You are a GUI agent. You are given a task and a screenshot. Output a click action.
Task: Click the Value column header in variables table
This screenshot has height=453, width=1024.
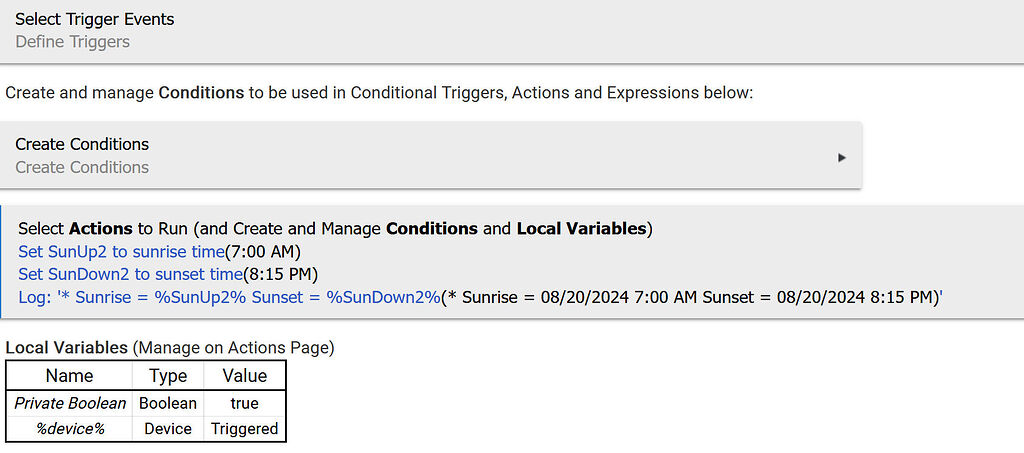click(x=245, y=376)
